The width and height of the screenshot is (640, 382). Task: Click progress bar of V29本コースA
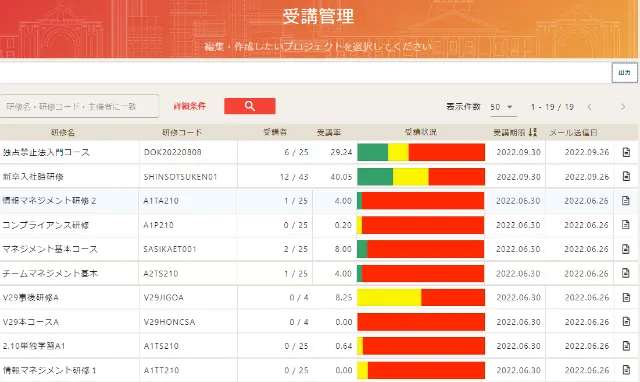[421, 322]
